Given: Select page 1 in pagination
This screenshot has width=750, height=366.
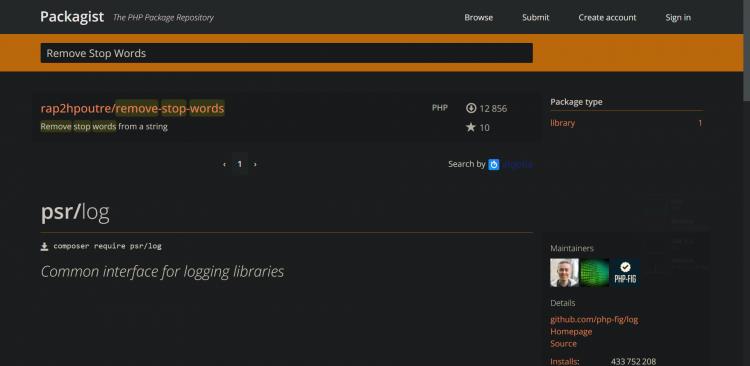Looking at the screenshot, I should pyautogui.click(x=240, y=164).
